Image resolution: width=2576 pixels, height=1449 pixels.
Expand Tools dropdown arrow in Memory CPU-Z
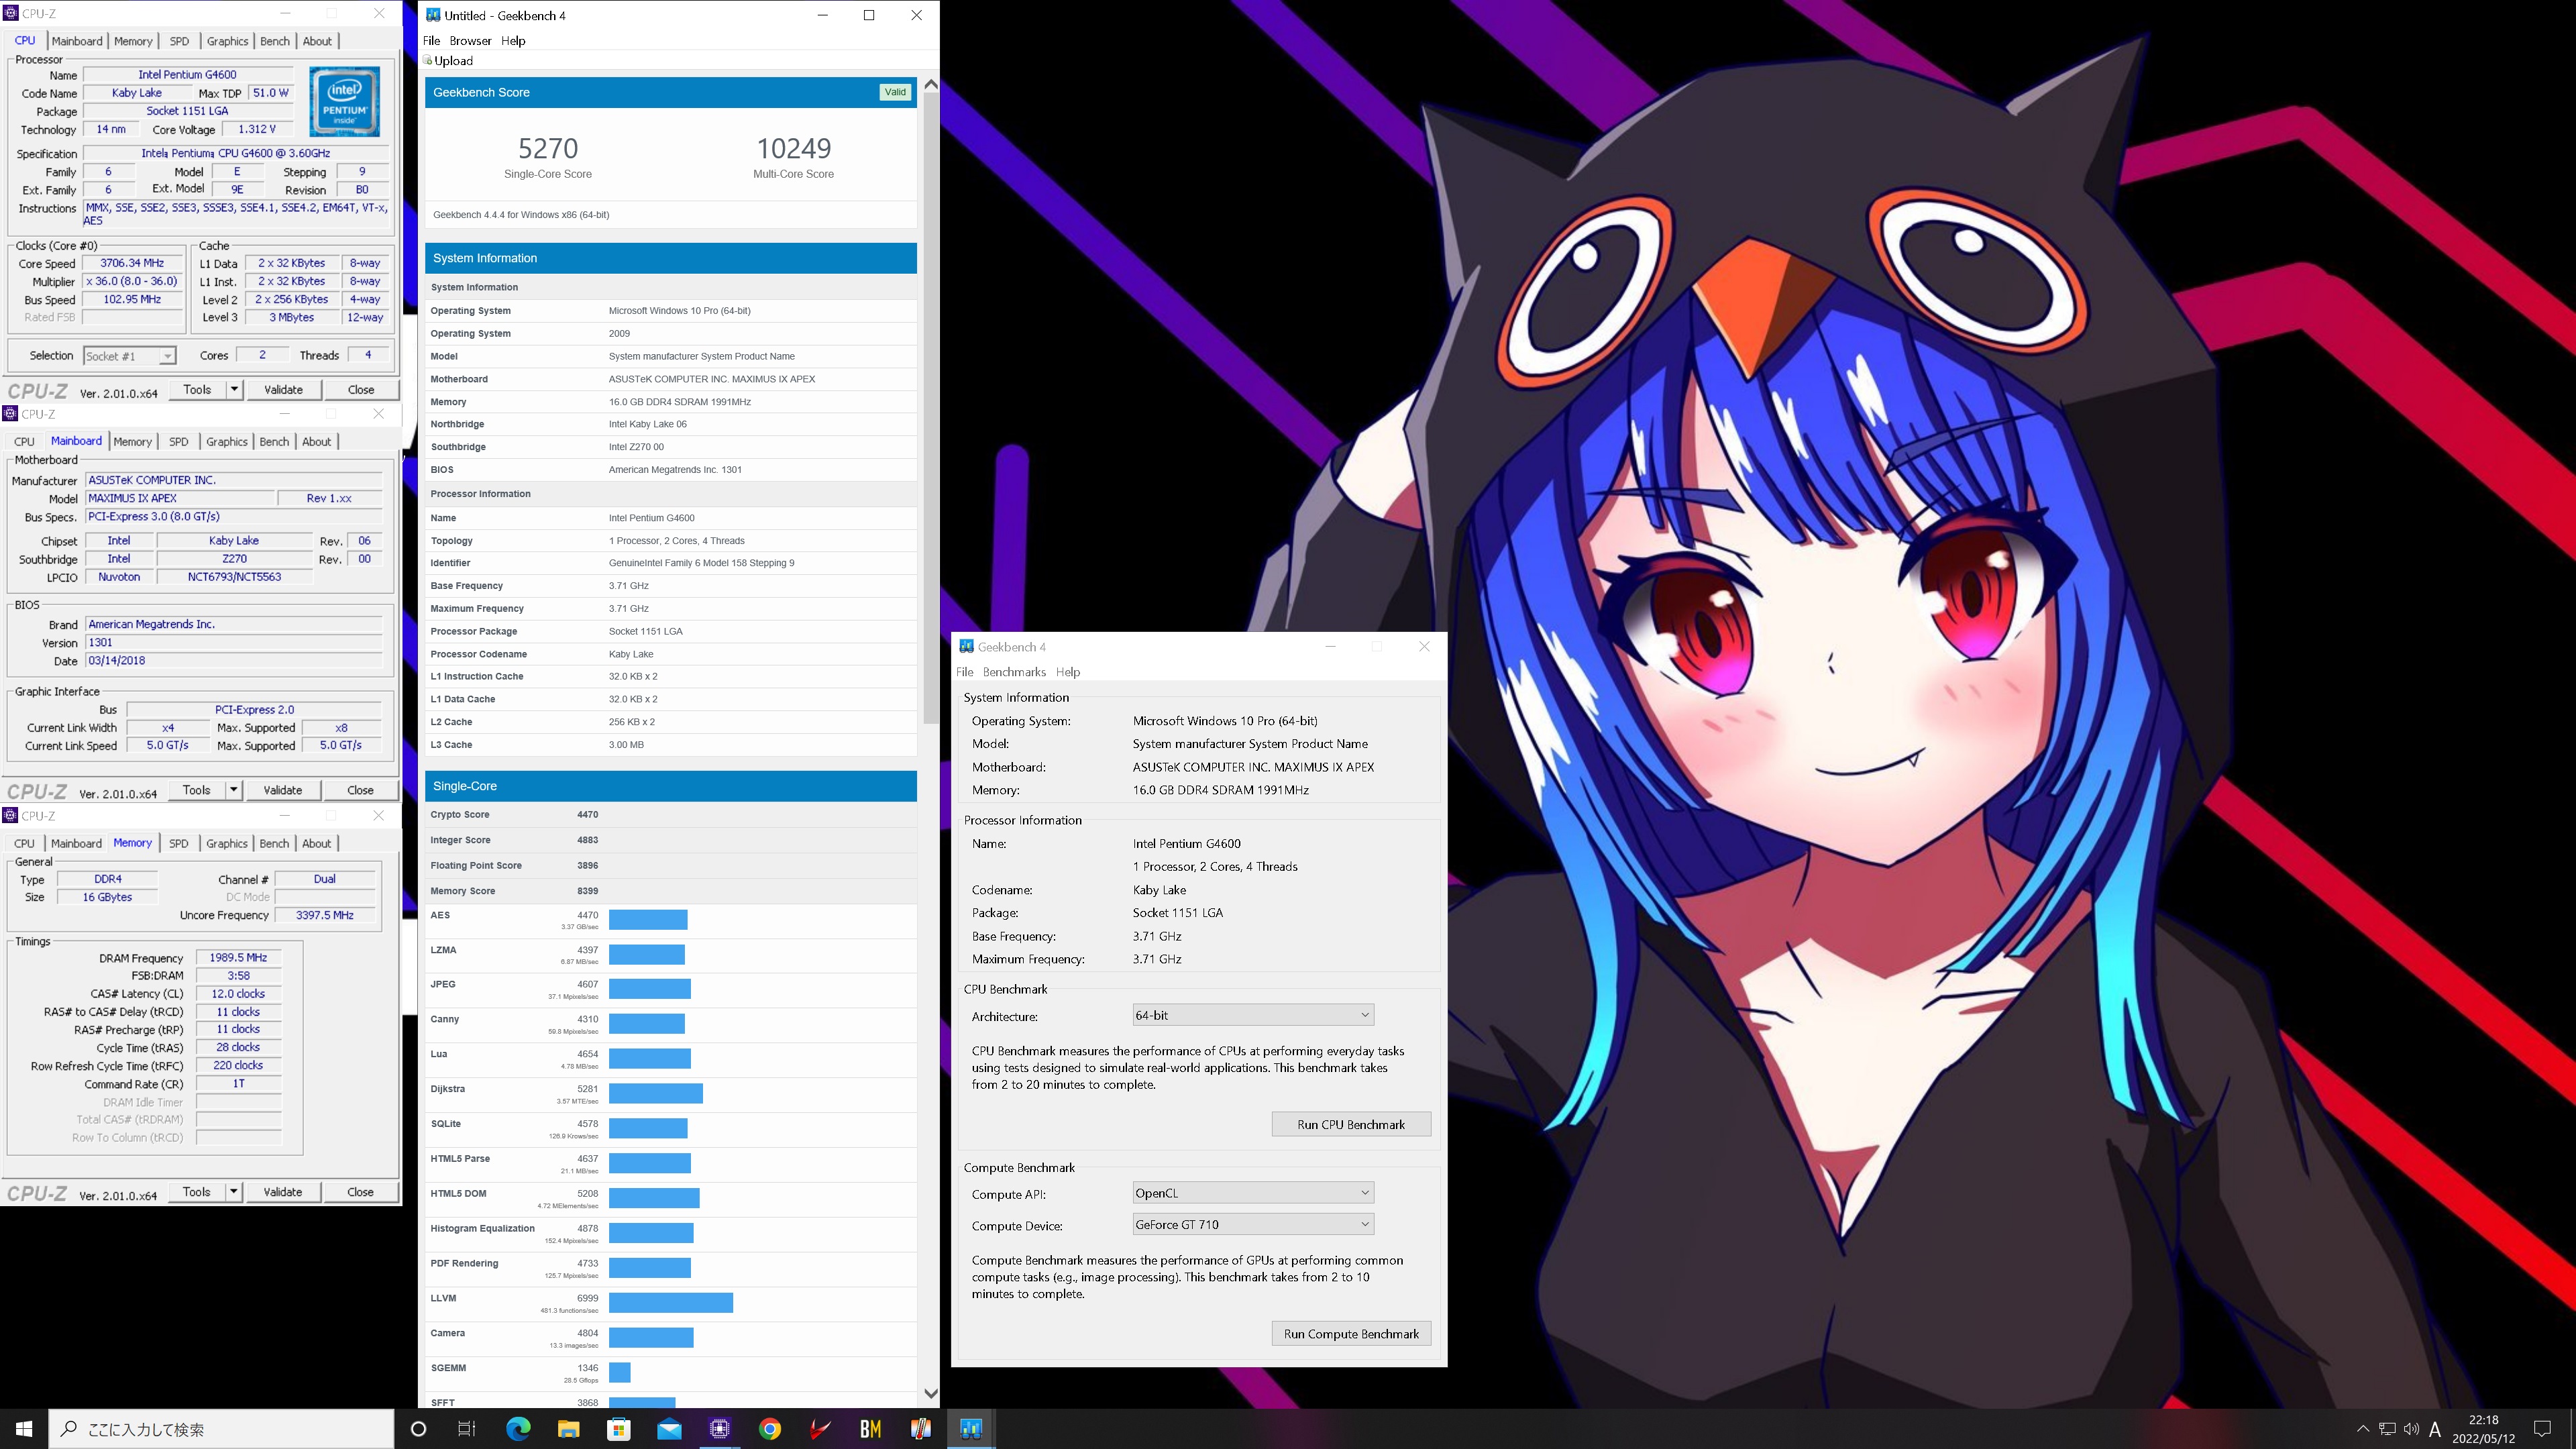(233, 1191)
